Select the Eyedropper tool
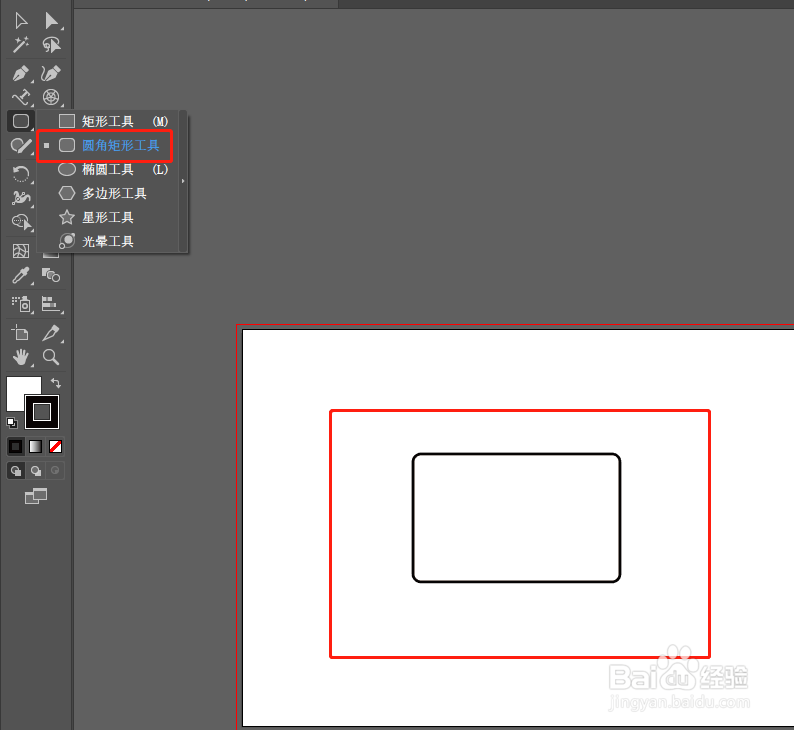 point(21,275)
